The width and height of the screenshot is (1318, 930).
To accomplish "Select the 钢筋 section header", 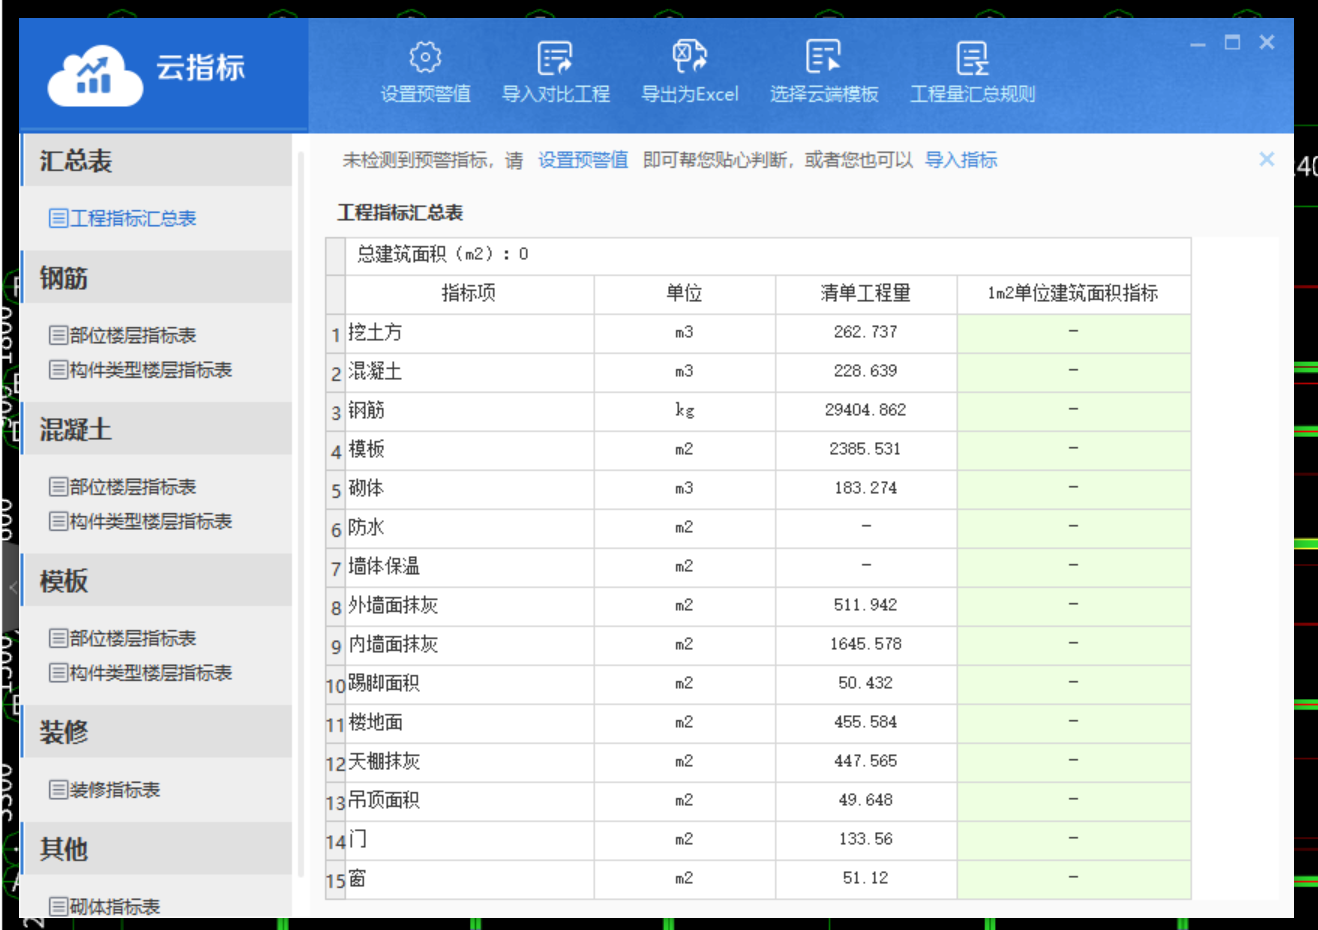I will [x=157, y=277].
